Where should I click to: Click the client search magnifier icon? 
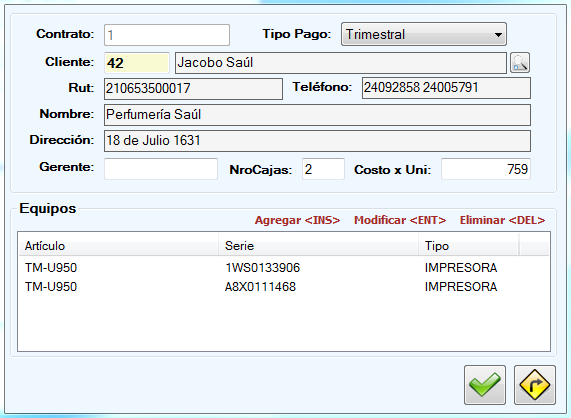click(520, 63)
